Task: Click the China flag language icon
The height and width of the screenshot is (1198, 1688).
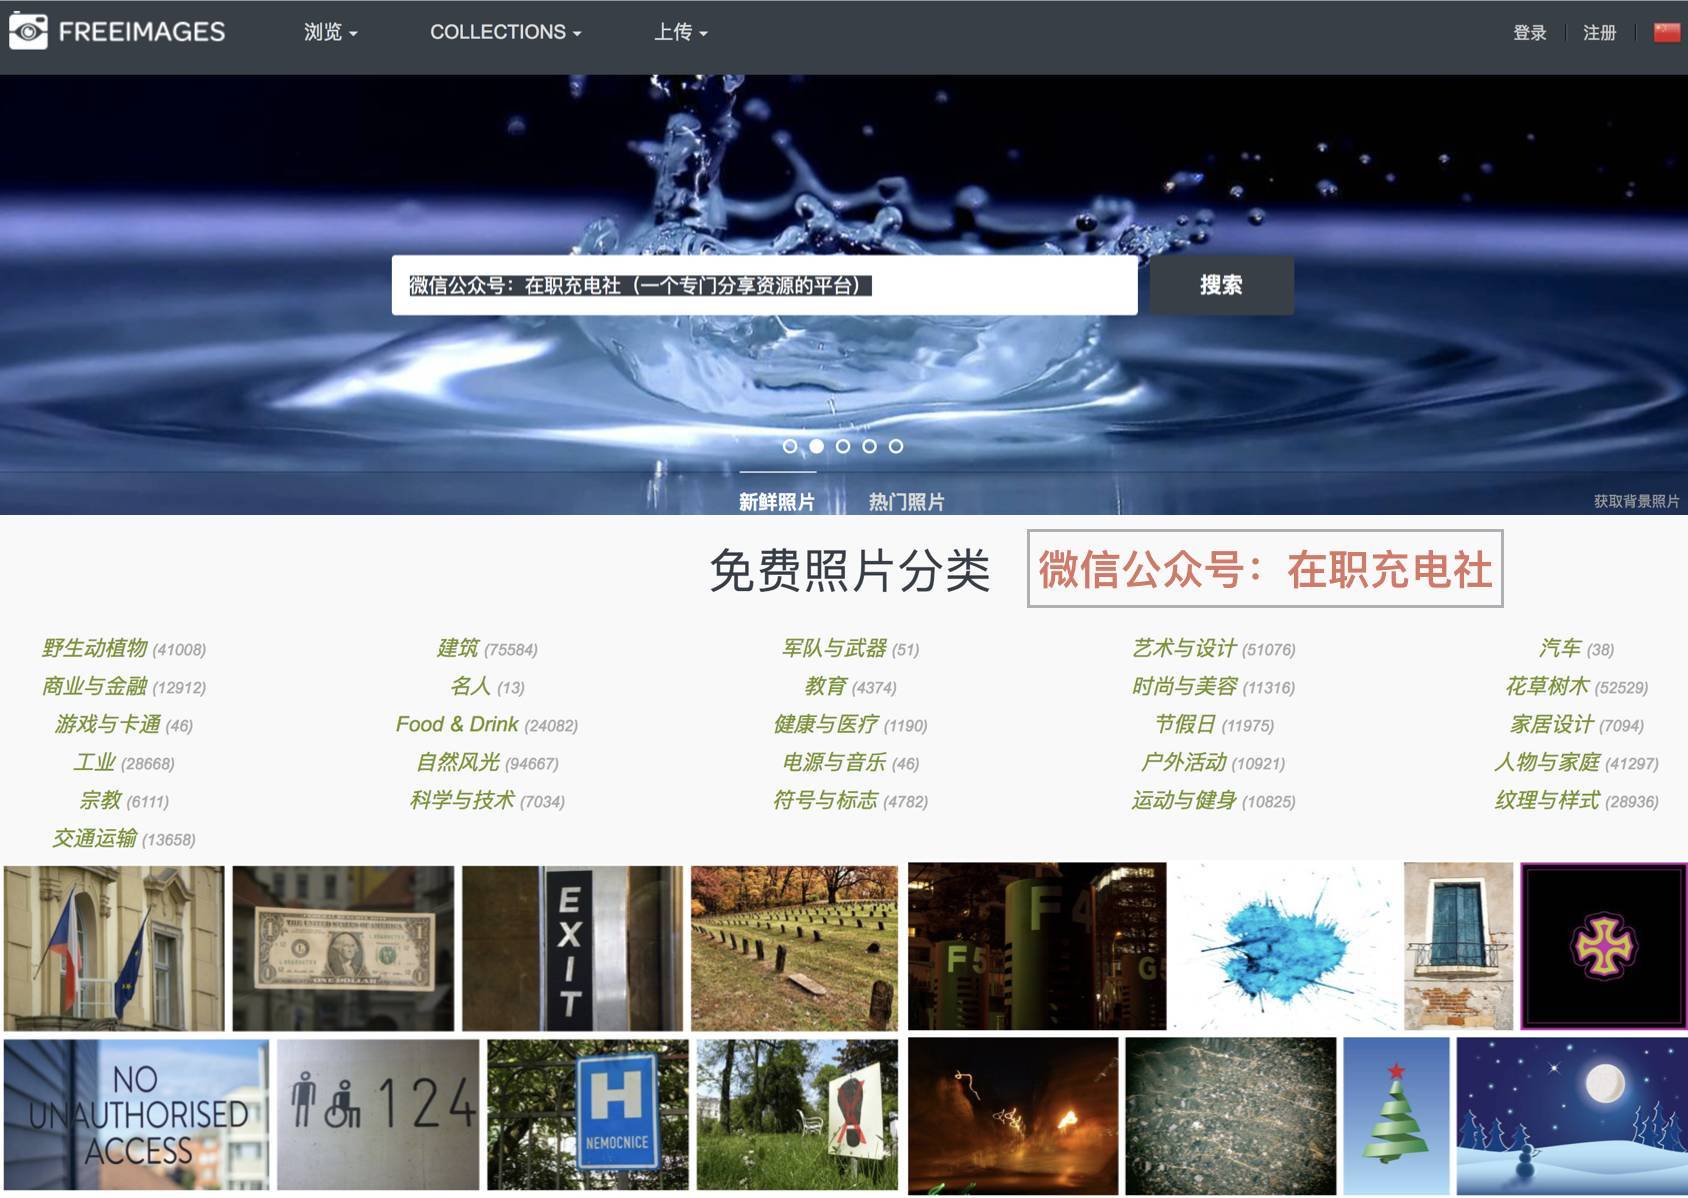Action: pos(1664,30)
